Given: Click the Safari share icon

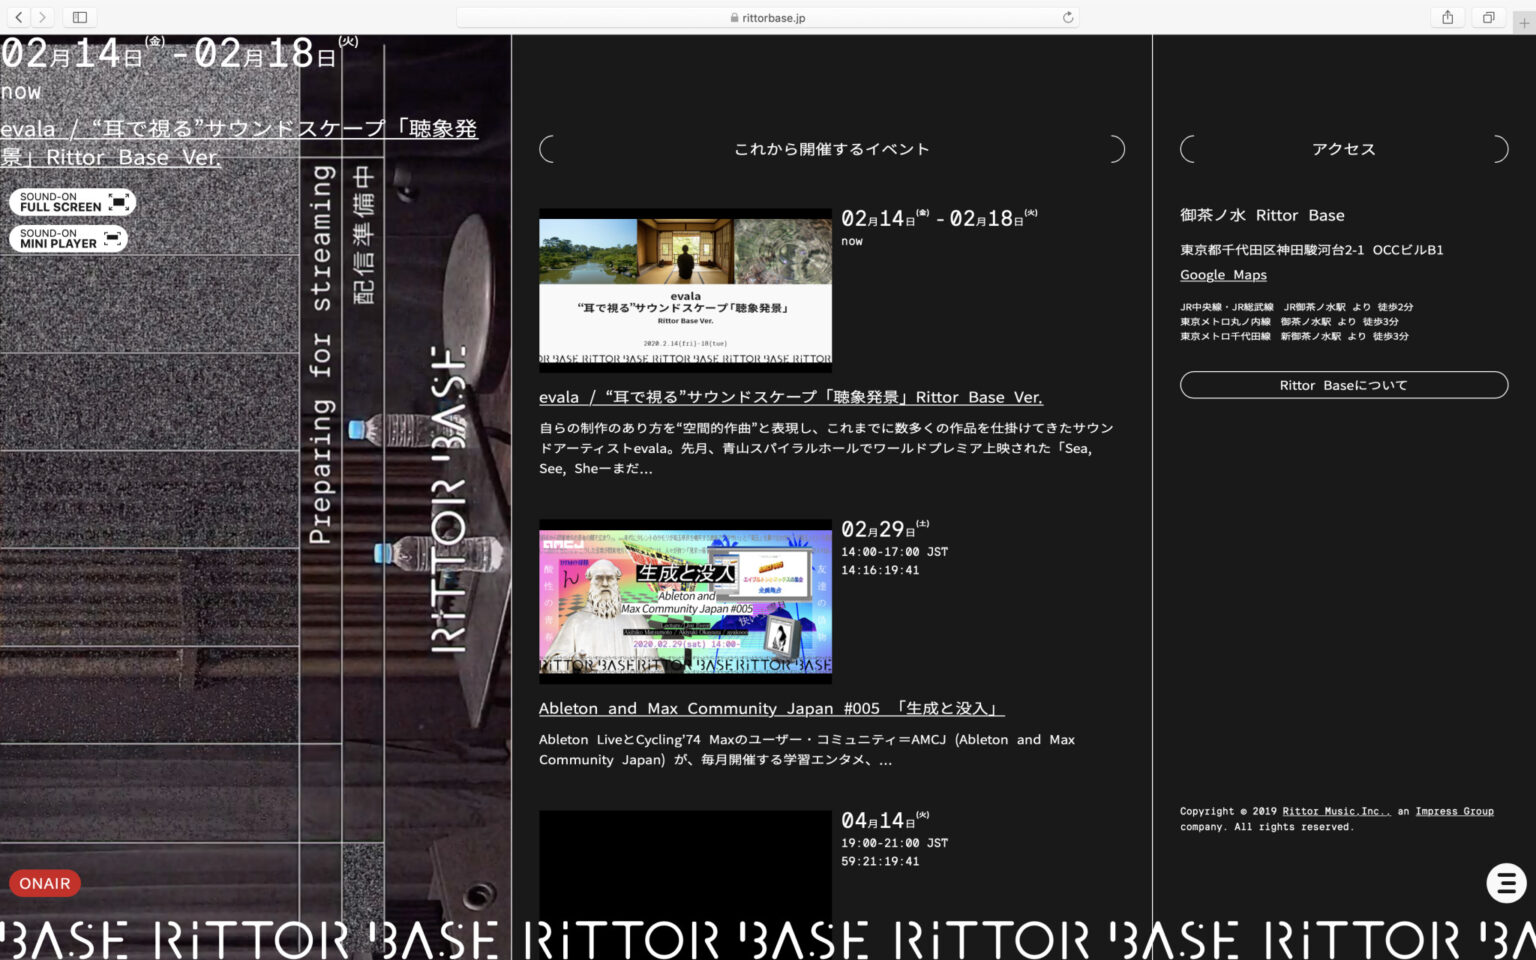Looking at the screenshot, I should (1447, 16).
